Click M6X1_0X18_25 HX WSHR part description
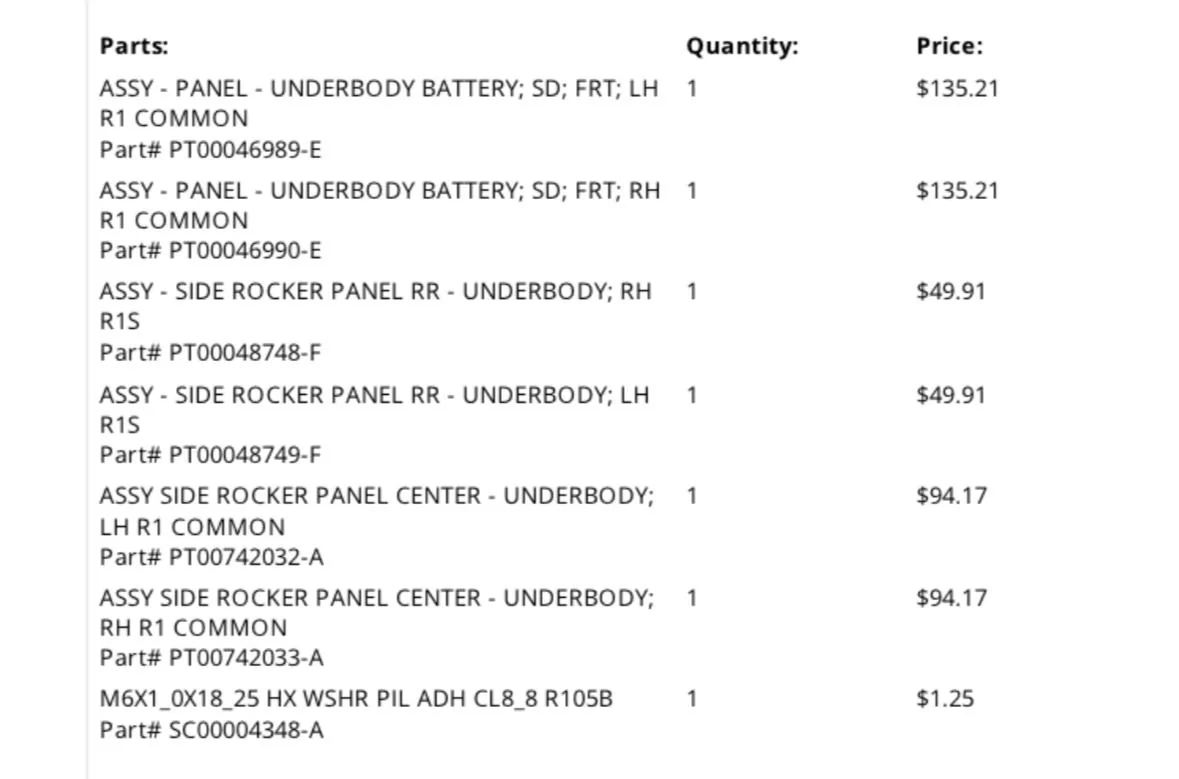Viewport: 1179px width, 779px height. tap(356, 699)
